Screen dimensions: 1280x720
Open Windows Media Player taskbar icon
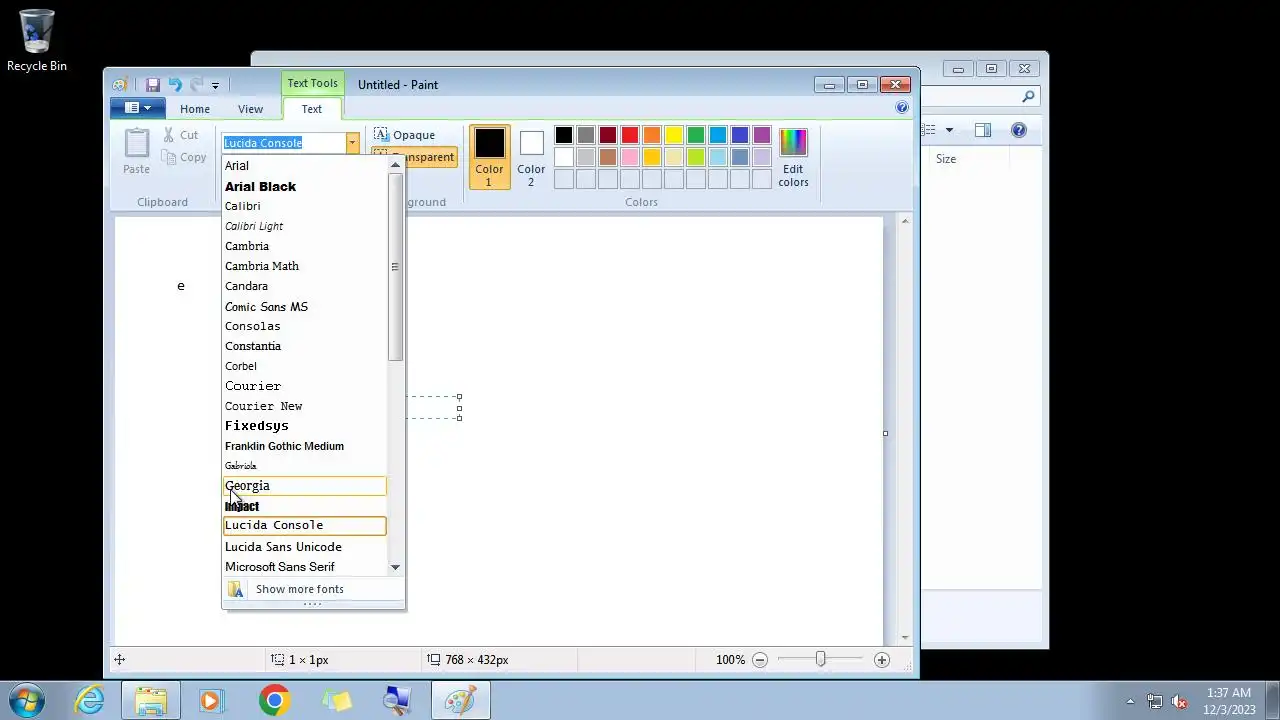click(211, 700)
